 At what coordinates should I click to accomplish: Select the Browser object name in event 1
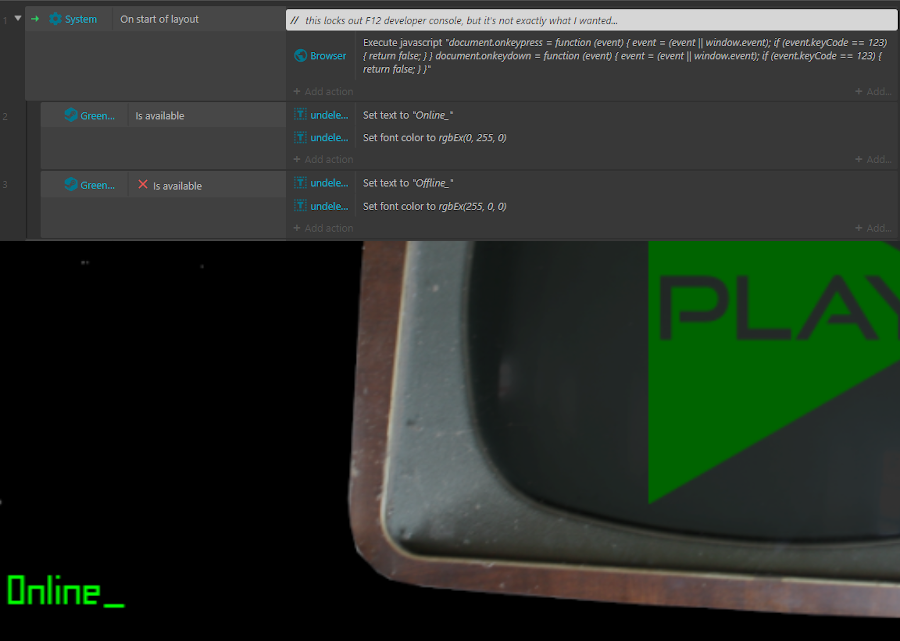pyautogui.click(x=328, y=56)
